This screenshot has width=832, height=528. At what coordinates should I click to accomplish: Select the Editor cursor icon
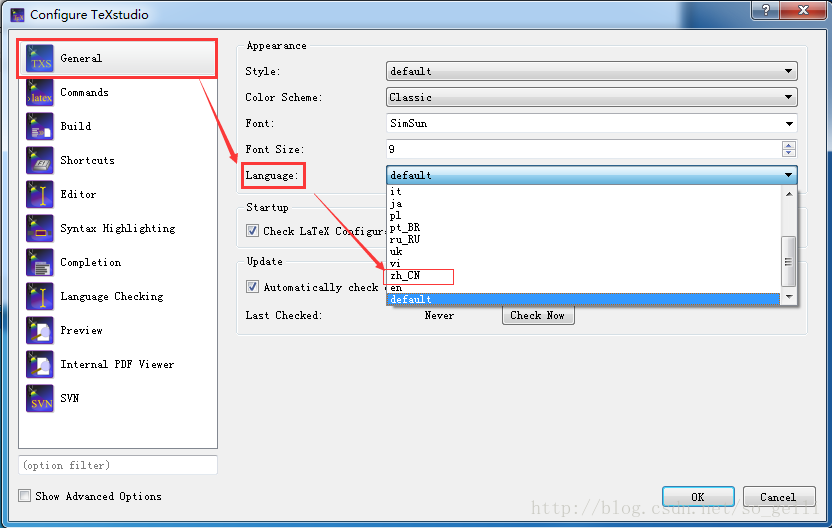40,194
